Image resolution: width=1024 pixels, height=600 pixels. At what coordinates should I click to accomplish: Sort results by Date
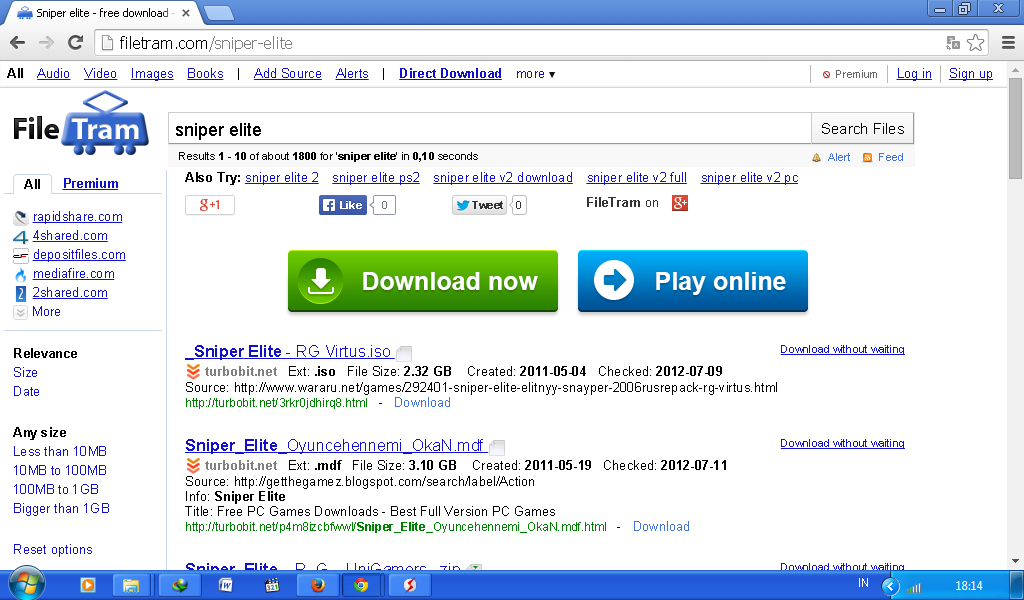26,391
